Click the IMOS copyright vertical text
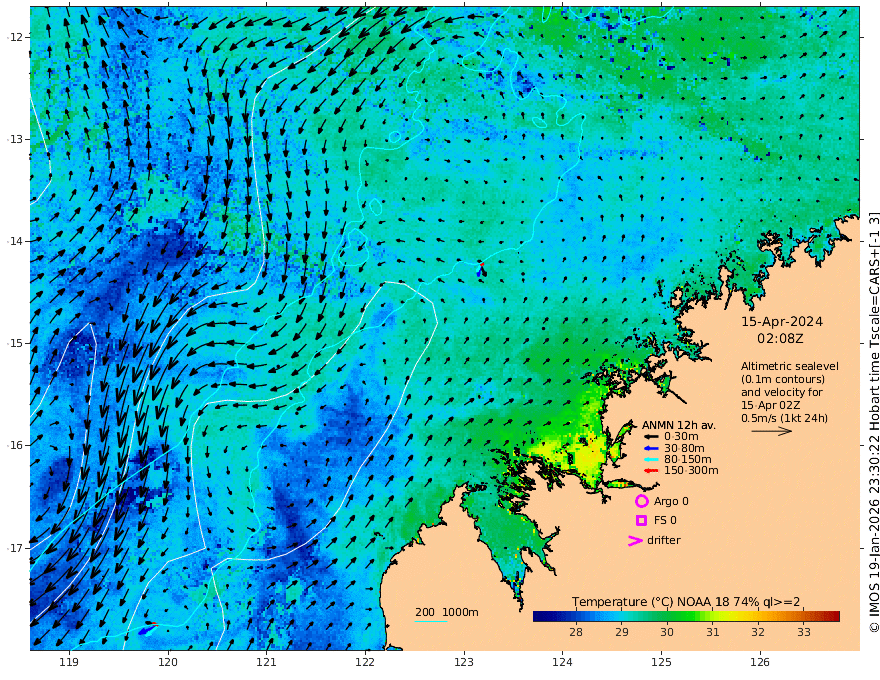 click(x=874, y=421)
